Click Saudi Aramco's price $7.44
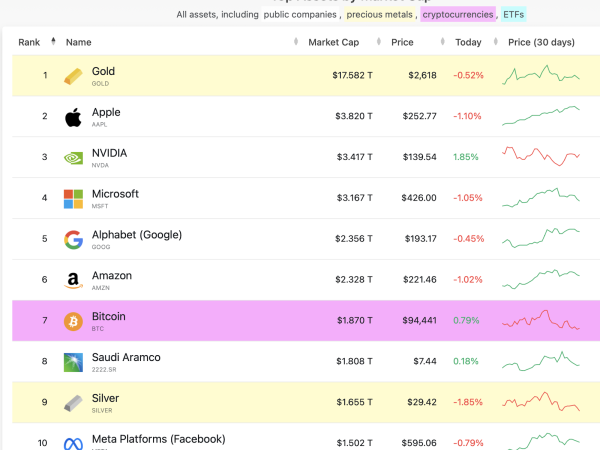600x450 pixels. pyautogui.click(x=425, y=362)
